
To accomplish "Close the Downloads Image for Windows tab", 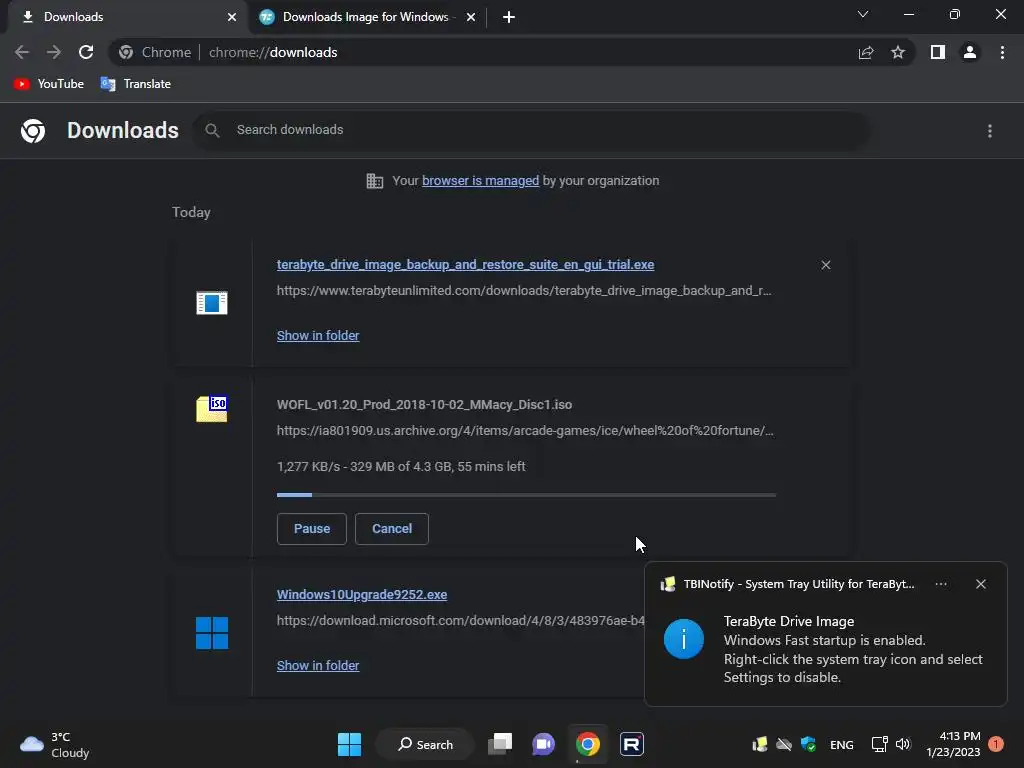I will click(471, 17).
